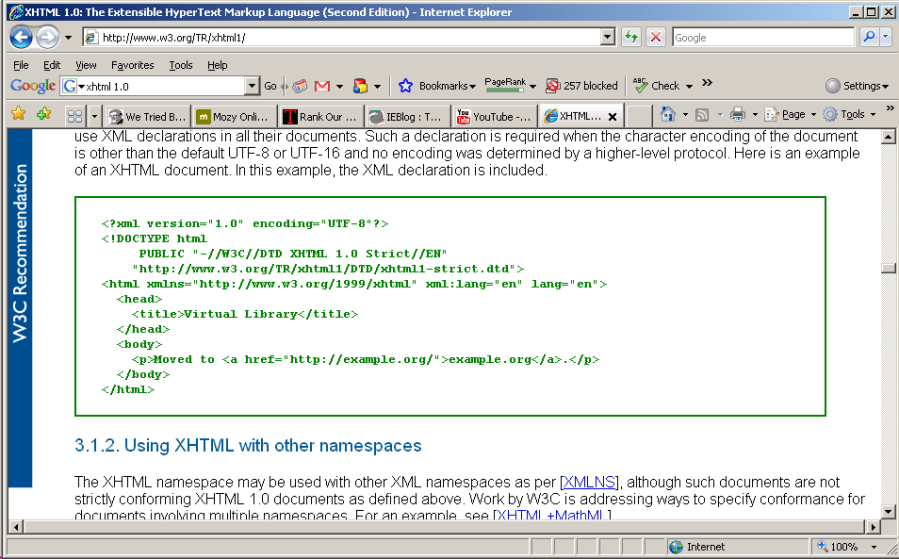Switch to the YouTube tab
The image size is (899, 559).
tap(494, 116)
